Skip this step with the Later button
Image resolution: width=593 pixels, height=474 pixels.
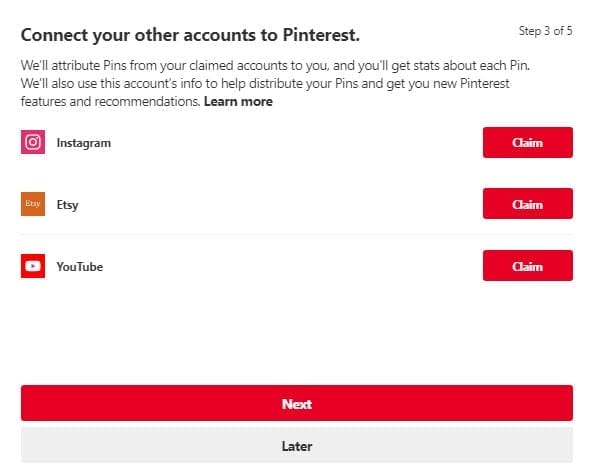pyautogui.click(x=297, y=446)
